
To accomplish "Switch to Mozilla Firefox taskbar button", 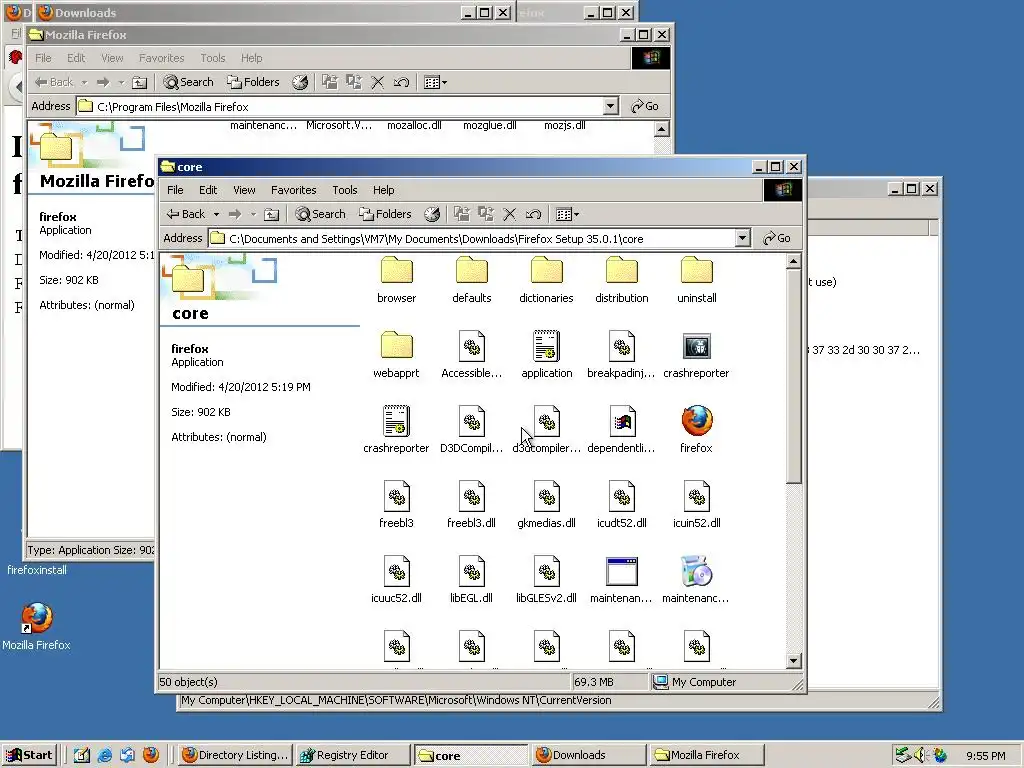I will click(705, 755).
